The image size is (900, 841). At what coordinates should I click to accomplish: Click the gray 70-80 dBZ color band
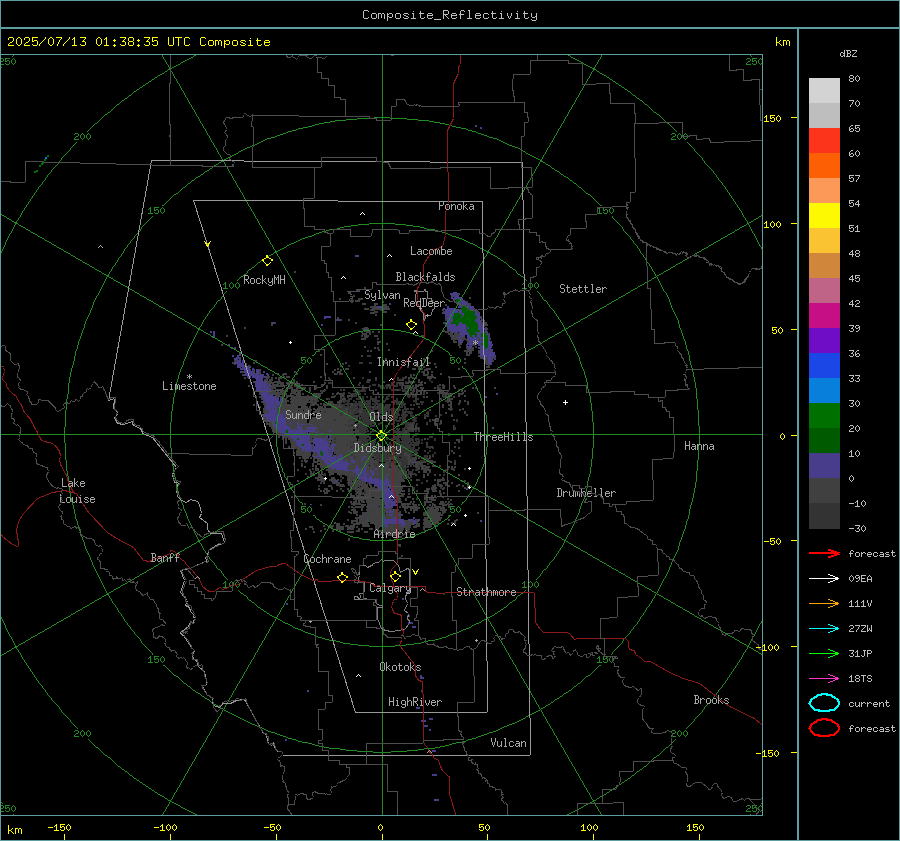click(824, 91)
